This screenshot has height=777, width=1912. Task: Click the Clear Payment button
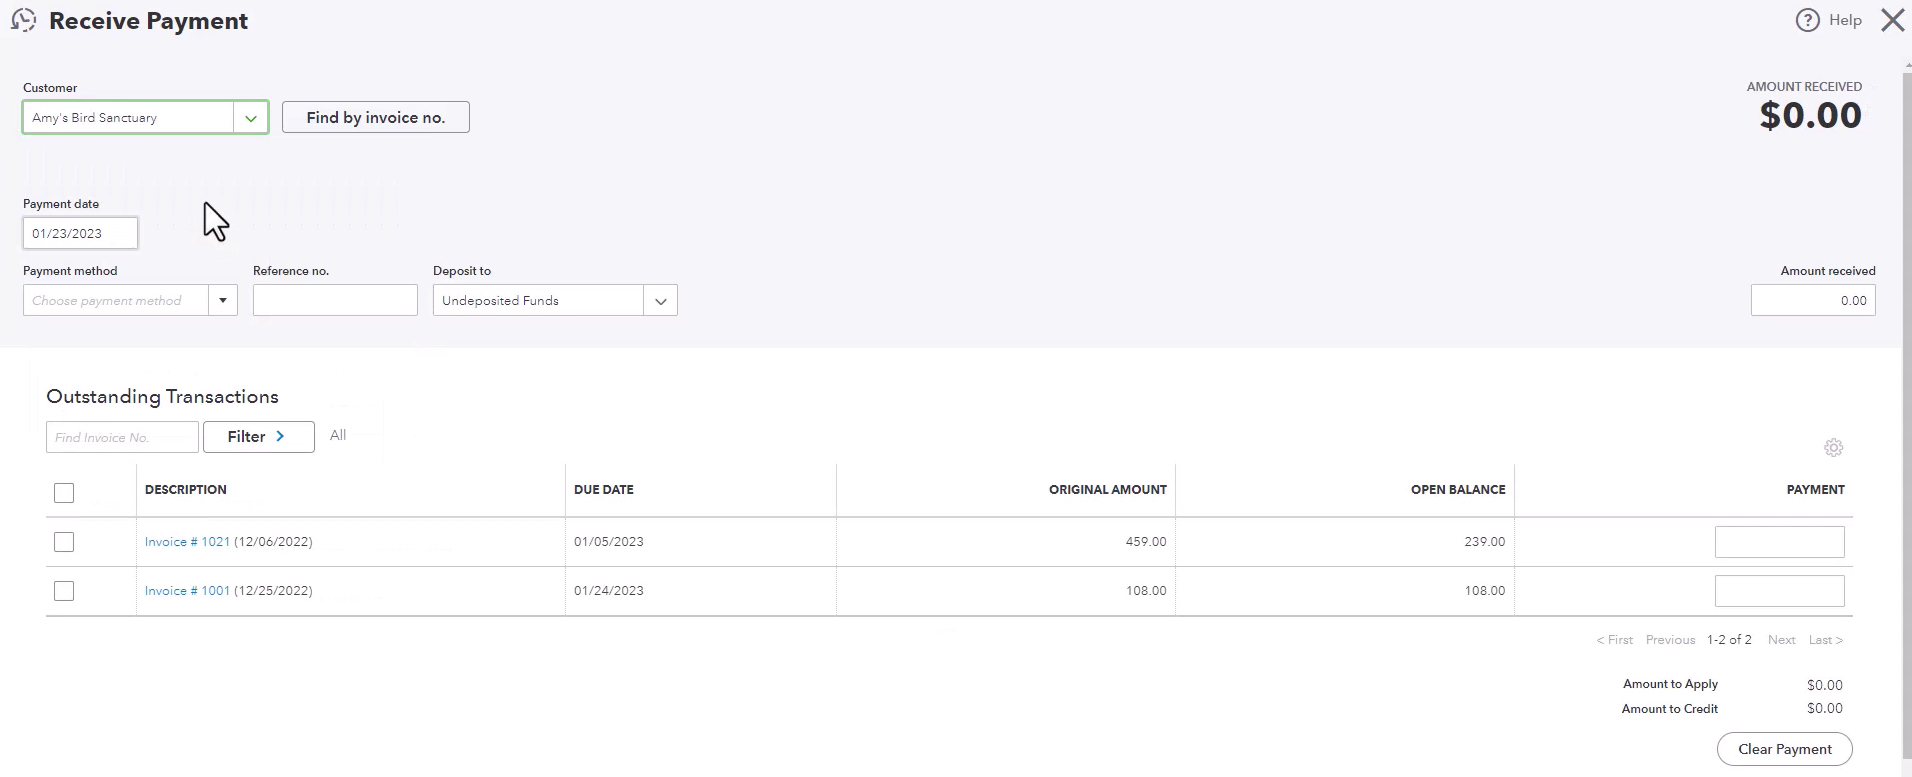[x=1785, y=749]
